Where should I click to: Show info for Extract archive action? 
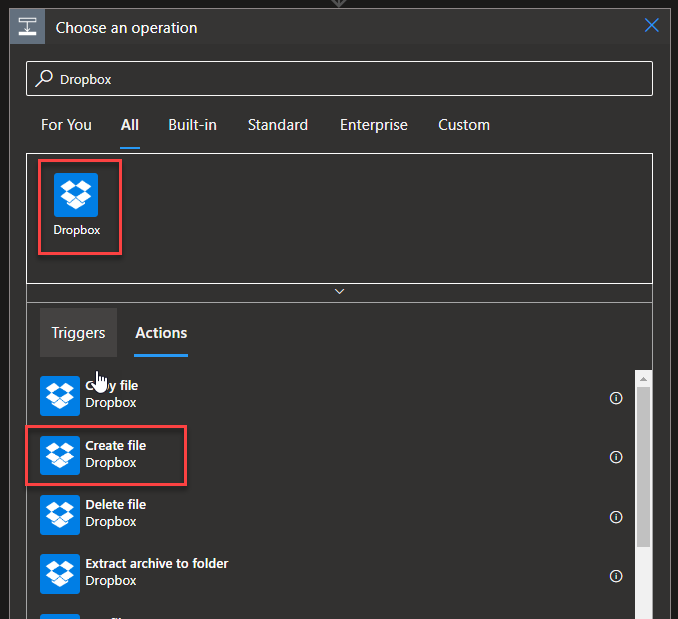click(x=616, y=576)
